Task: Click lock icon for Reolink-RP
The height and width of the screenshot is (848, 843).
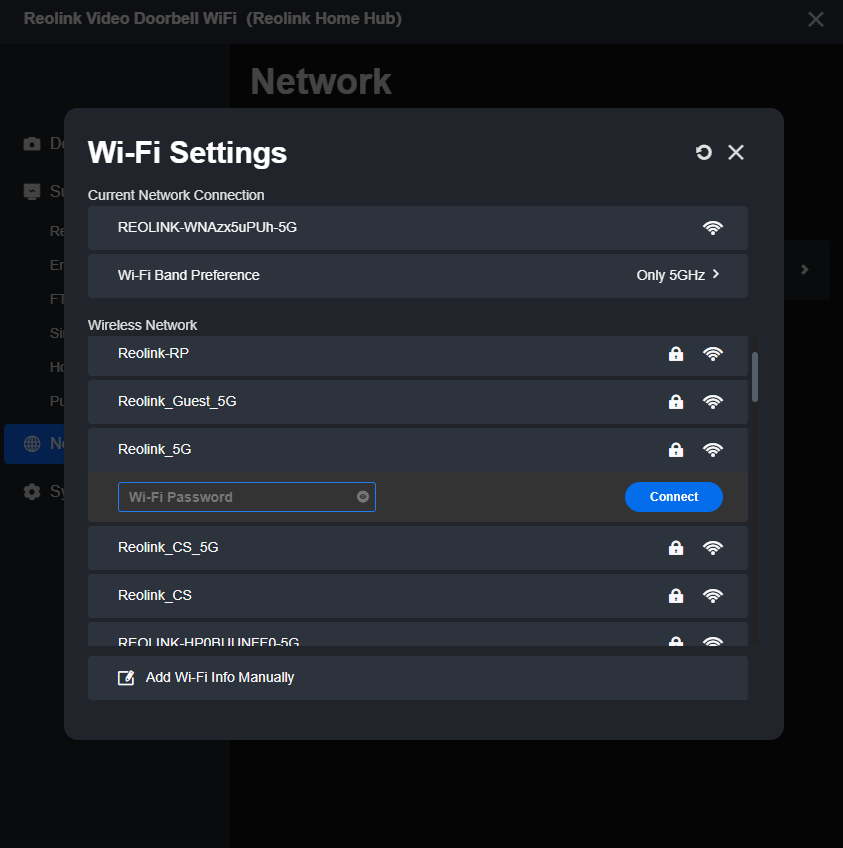Action: click(x=676, y=354)
